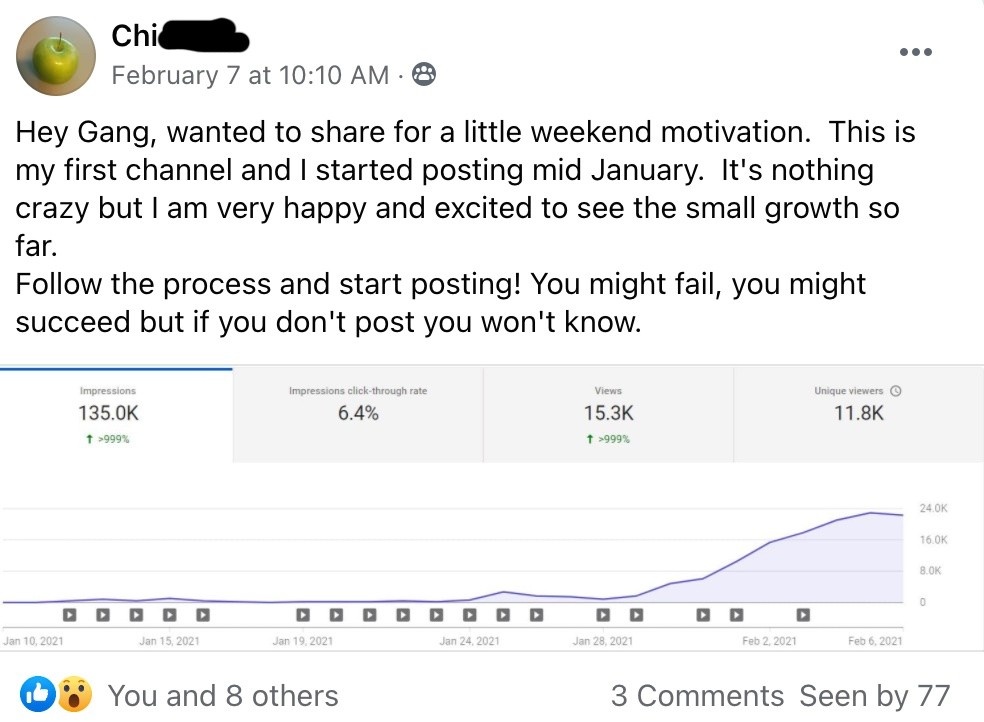Click the blue thumbs-up Like reaction icon
The height and width of the screenshot is (722, 984).
click(x=38, y=695)
